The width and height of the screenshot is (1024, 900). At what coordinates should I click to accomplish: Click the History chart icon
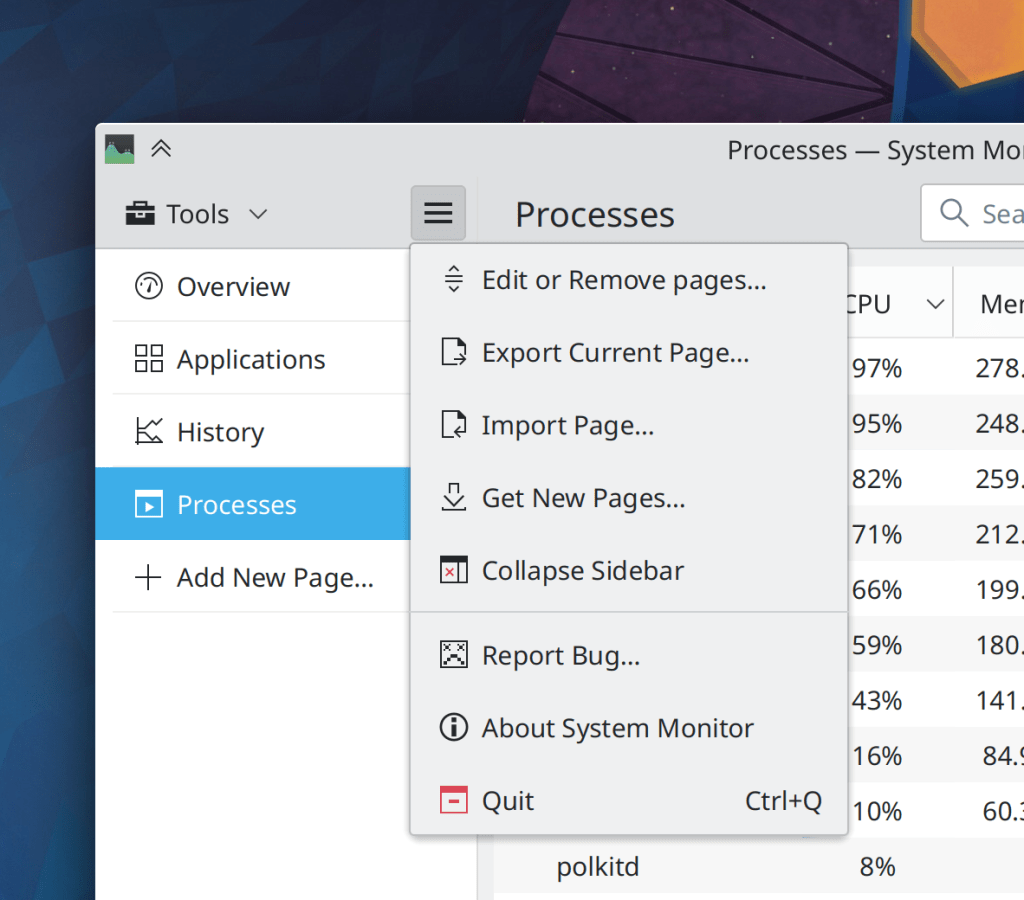(x=148, y=432)
